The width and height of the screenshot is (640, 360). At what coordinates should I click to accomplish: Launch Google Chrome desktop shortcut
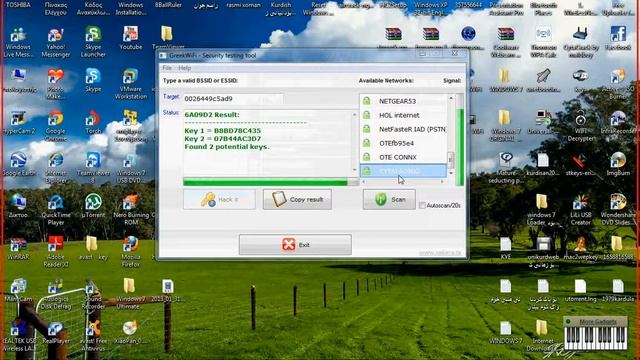click(x=56, y=126)
